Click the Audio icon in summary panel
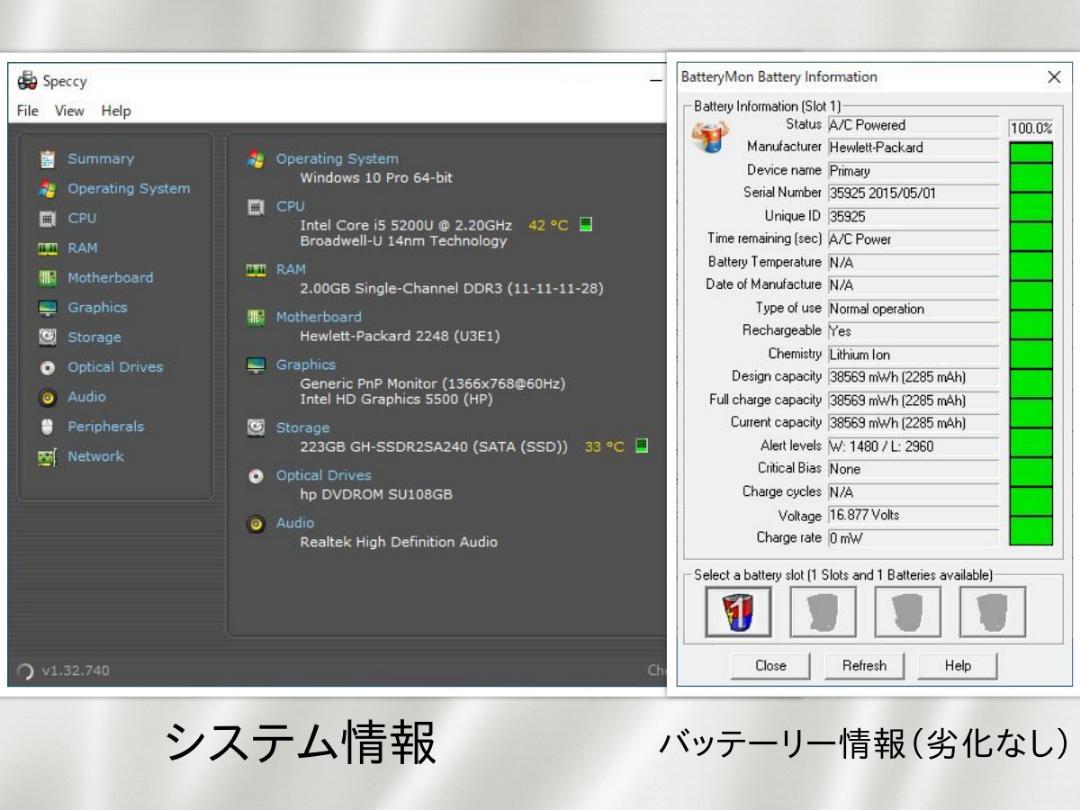1080x810 pixels. pyautogui.click(x=256, y=523)
